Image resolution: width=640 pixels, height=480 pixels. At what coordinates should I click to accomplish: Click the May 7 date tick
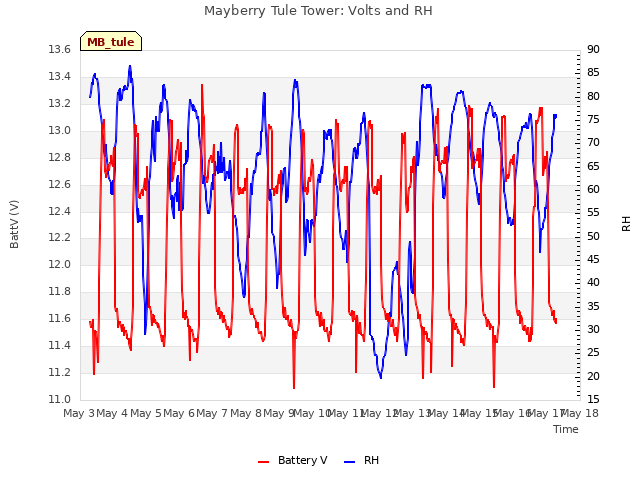point(212,413)
